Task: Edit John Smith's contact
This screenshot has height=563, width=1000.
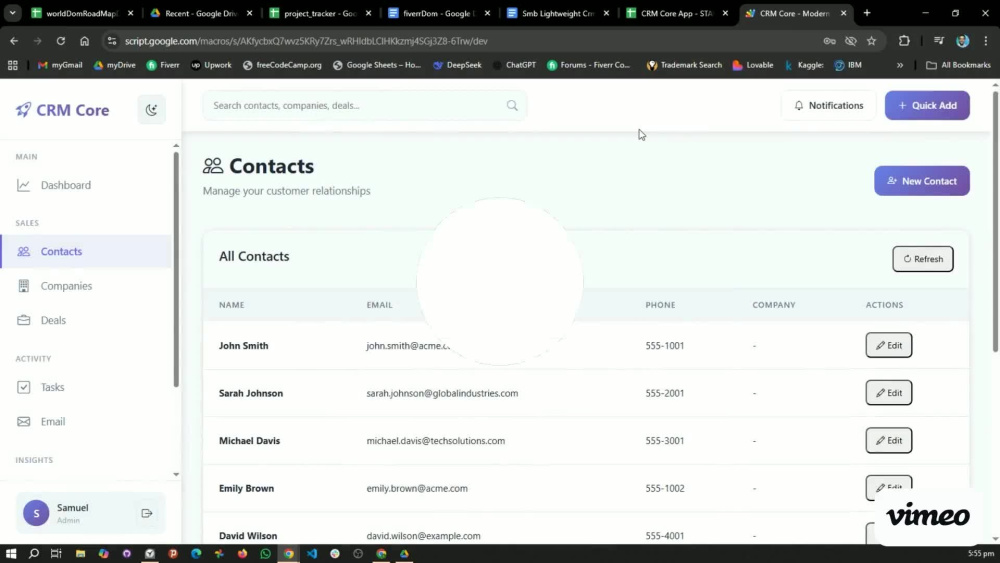Action: click(888, 345)
